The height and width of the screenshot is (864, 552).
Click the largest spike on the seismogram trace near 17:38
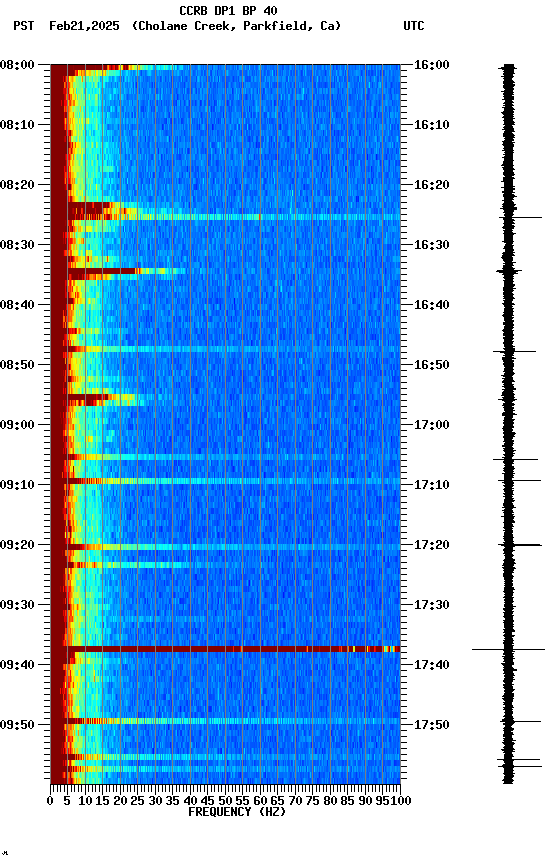click(508, 650)
